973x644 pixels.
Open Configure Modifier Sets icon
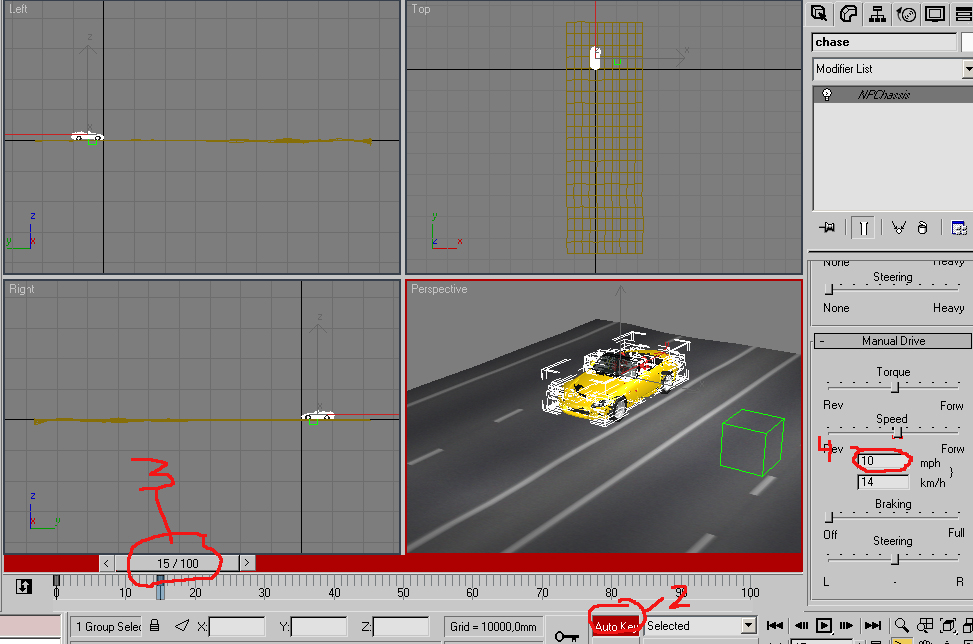coord(959,228)
